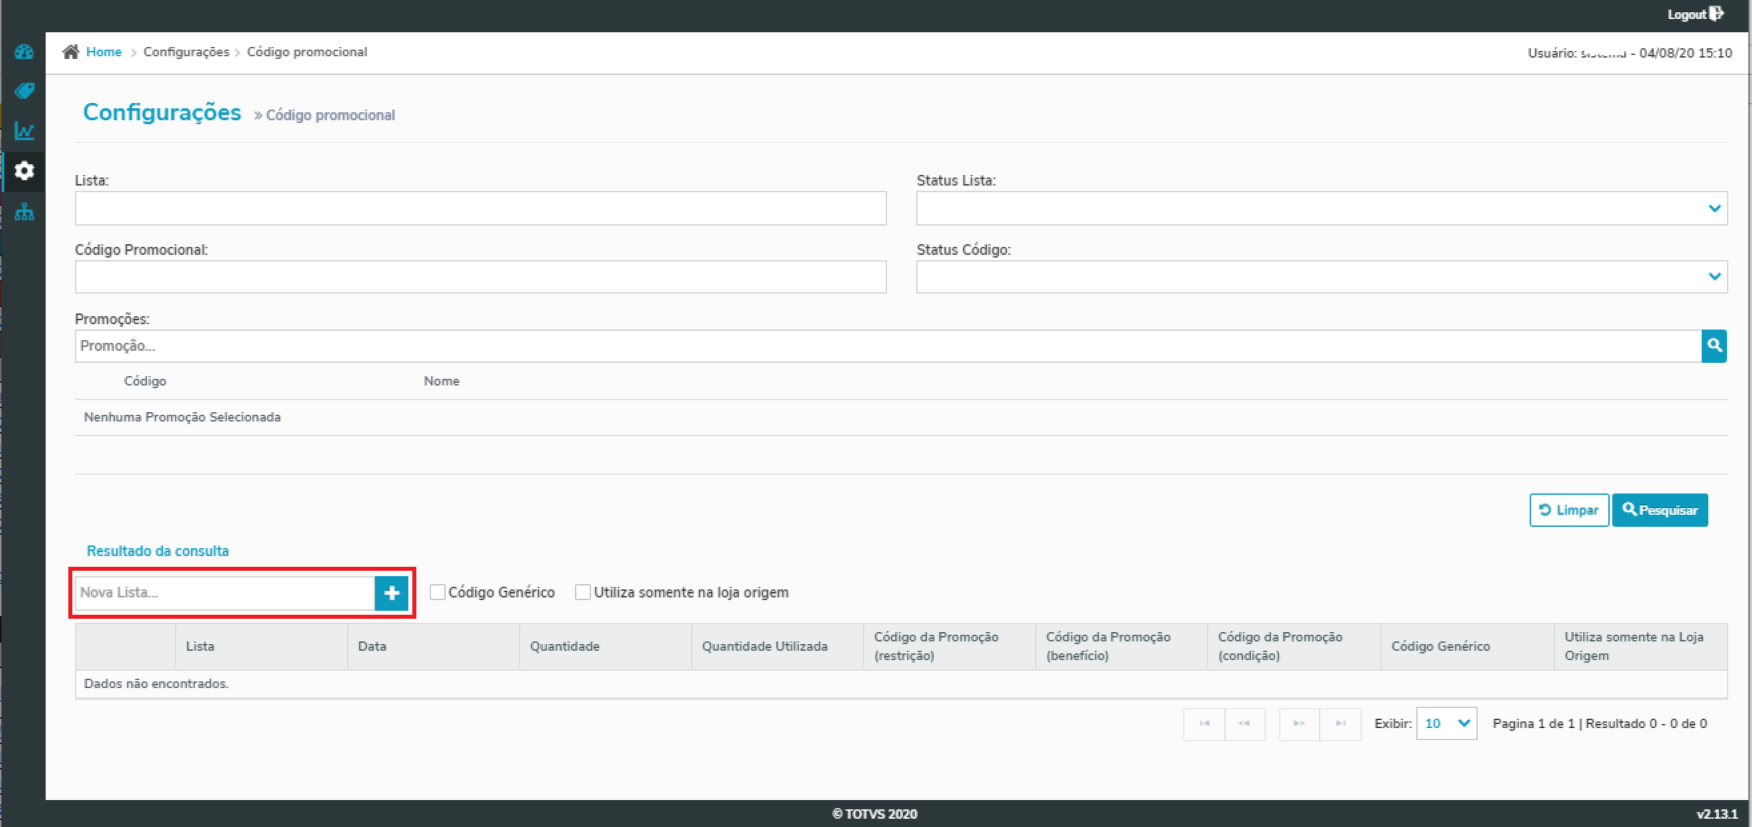
Task: Expand the Status Código dropdown
Action: [1322, 277]
